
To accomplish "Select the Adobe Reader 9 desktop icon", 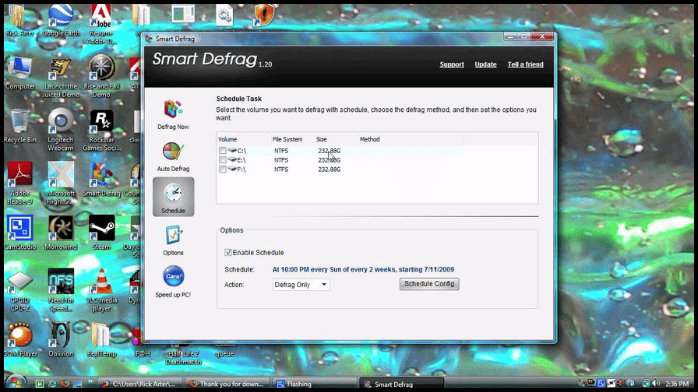I will click(x=20, y=183).
